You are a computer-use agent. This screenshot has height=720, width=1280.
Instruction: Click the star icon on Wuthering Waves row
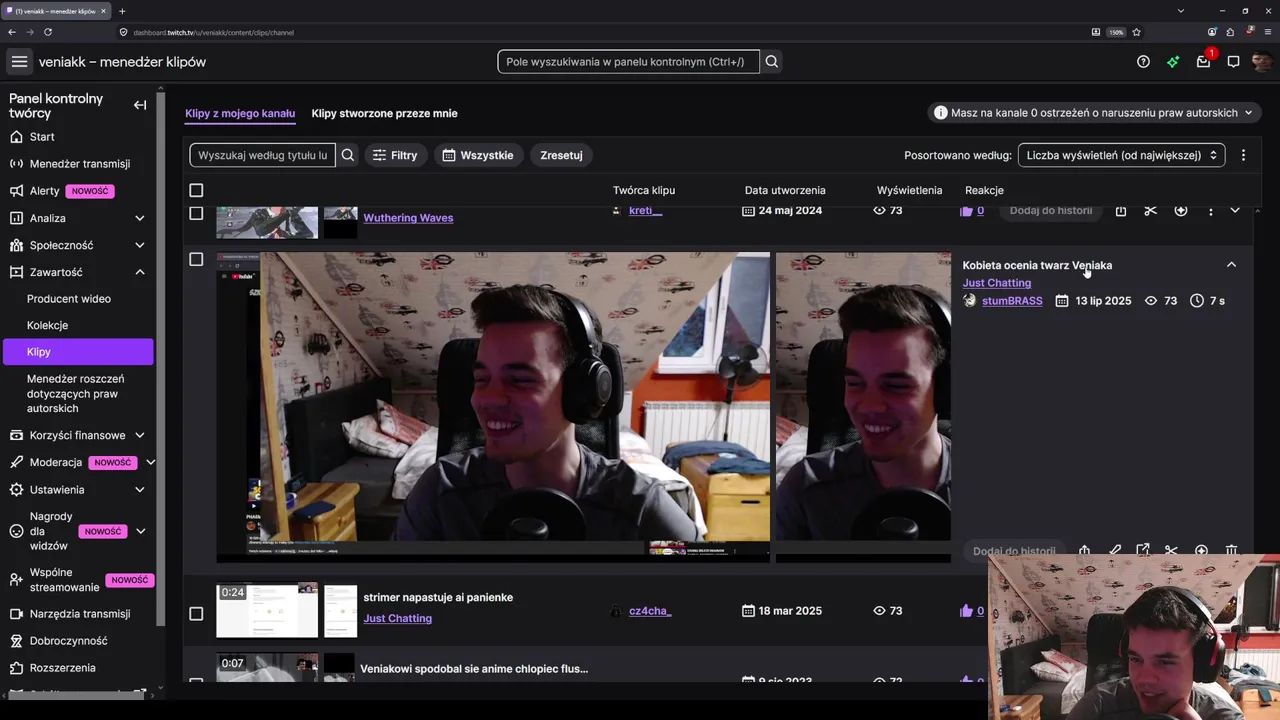1181,211
